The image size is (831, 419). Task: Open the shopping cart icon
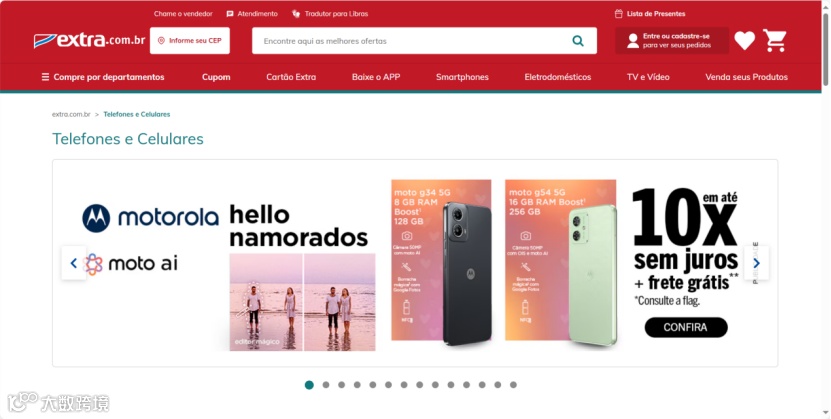pos(775,40)
